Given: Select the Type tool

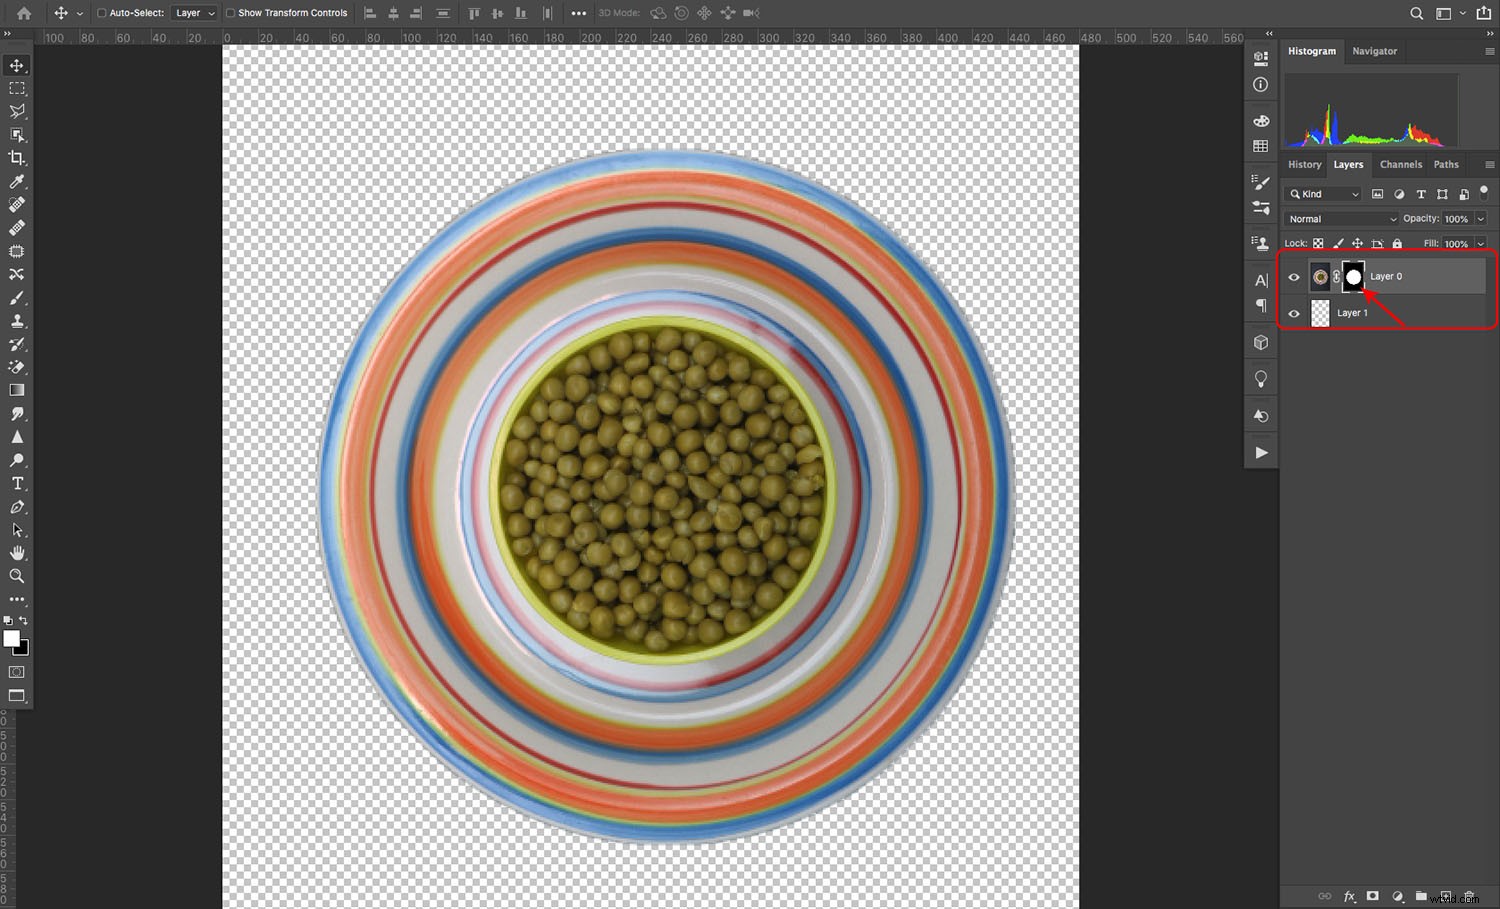Looking at the screenshot, I should click(16, 483).
